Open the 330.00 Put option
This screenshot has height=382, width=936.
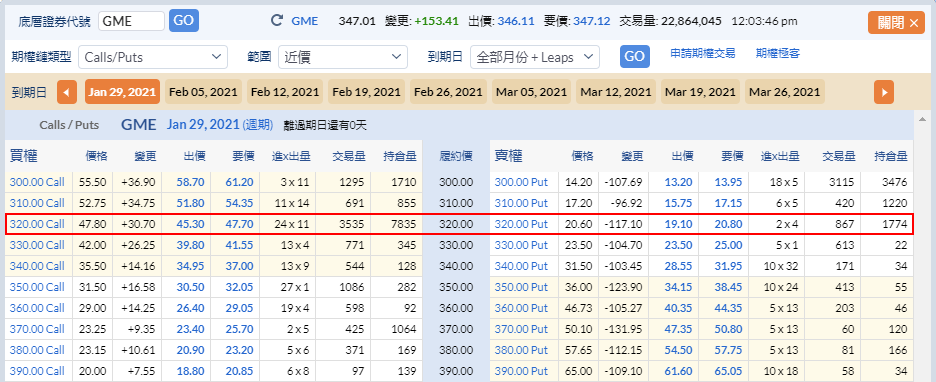[x=521, y=245]
